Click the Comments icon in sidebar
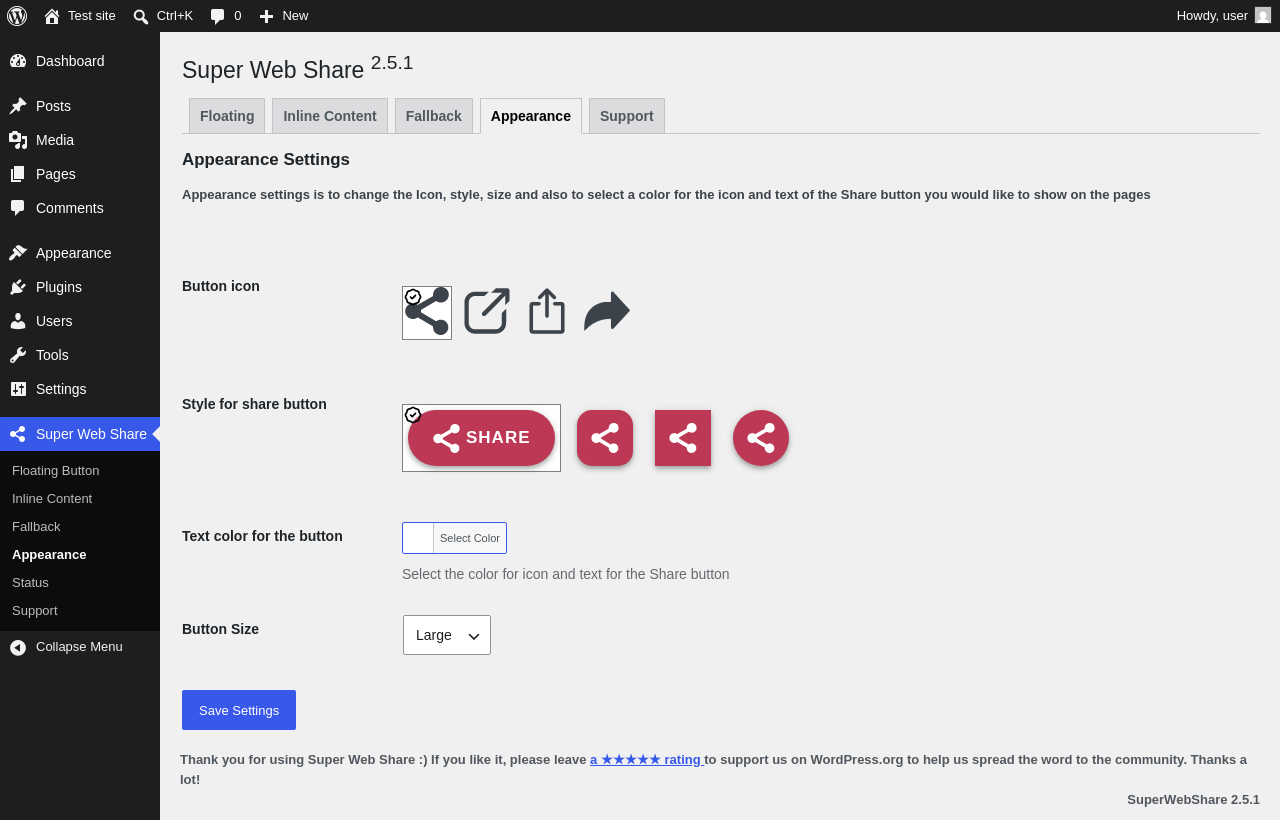The height and width of the screenshot is (820, 1280). 18,208
